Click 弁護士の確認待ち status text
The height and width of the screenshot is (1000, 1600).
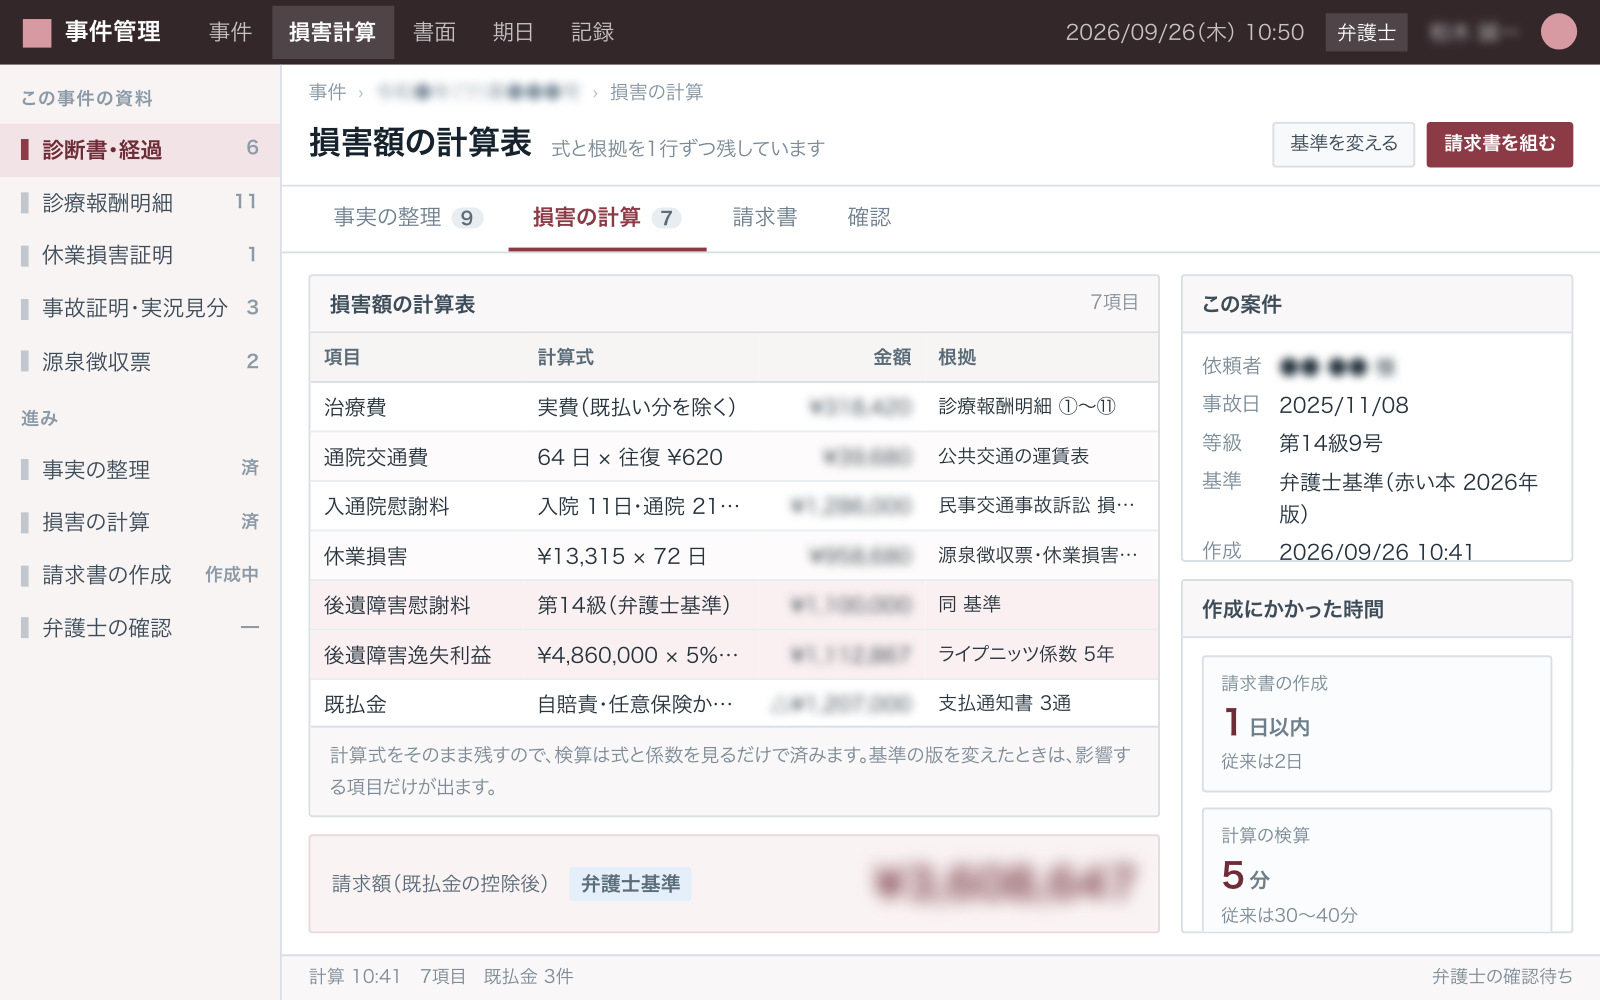click(x=1502, y=976)
